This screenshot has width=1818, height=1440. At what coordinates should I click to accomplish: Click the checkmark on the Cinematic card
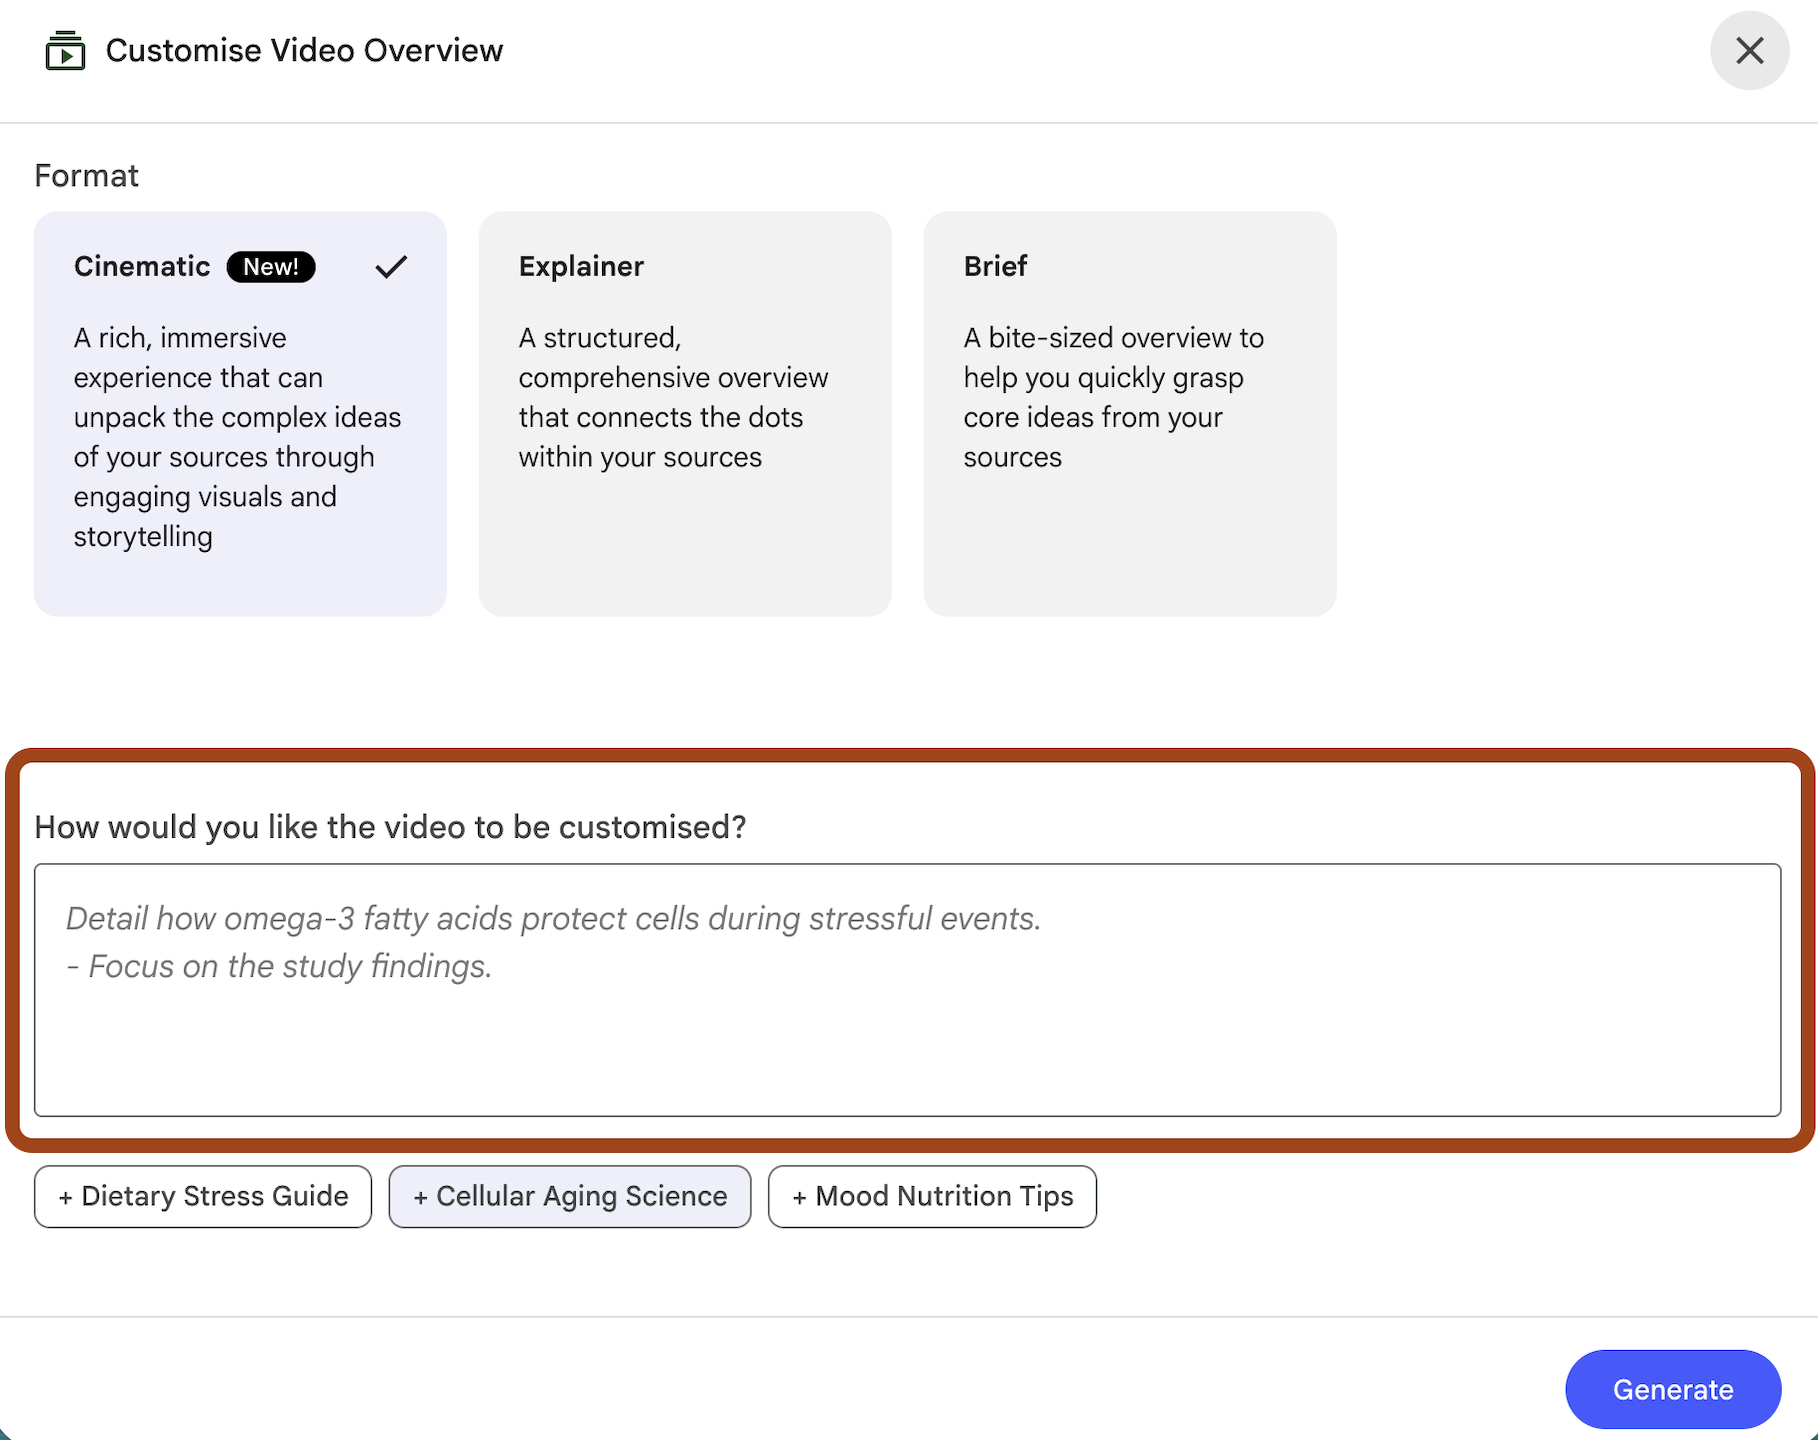(391, 267)
